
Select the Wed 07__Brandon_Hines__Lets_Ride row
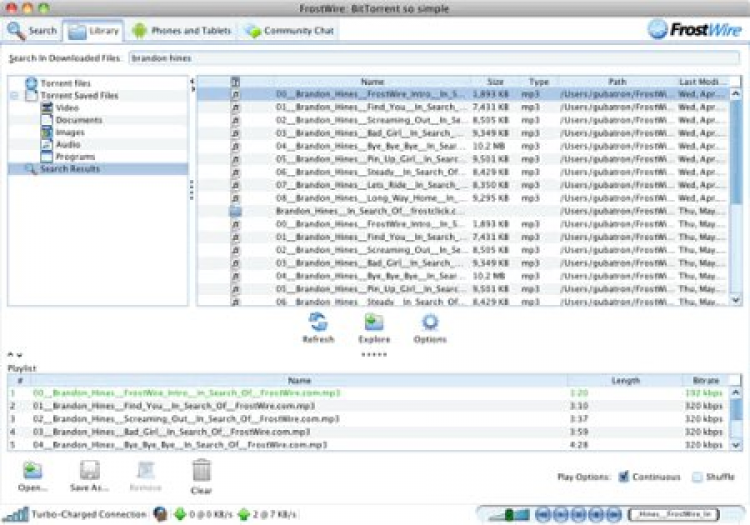click(463, 185)
